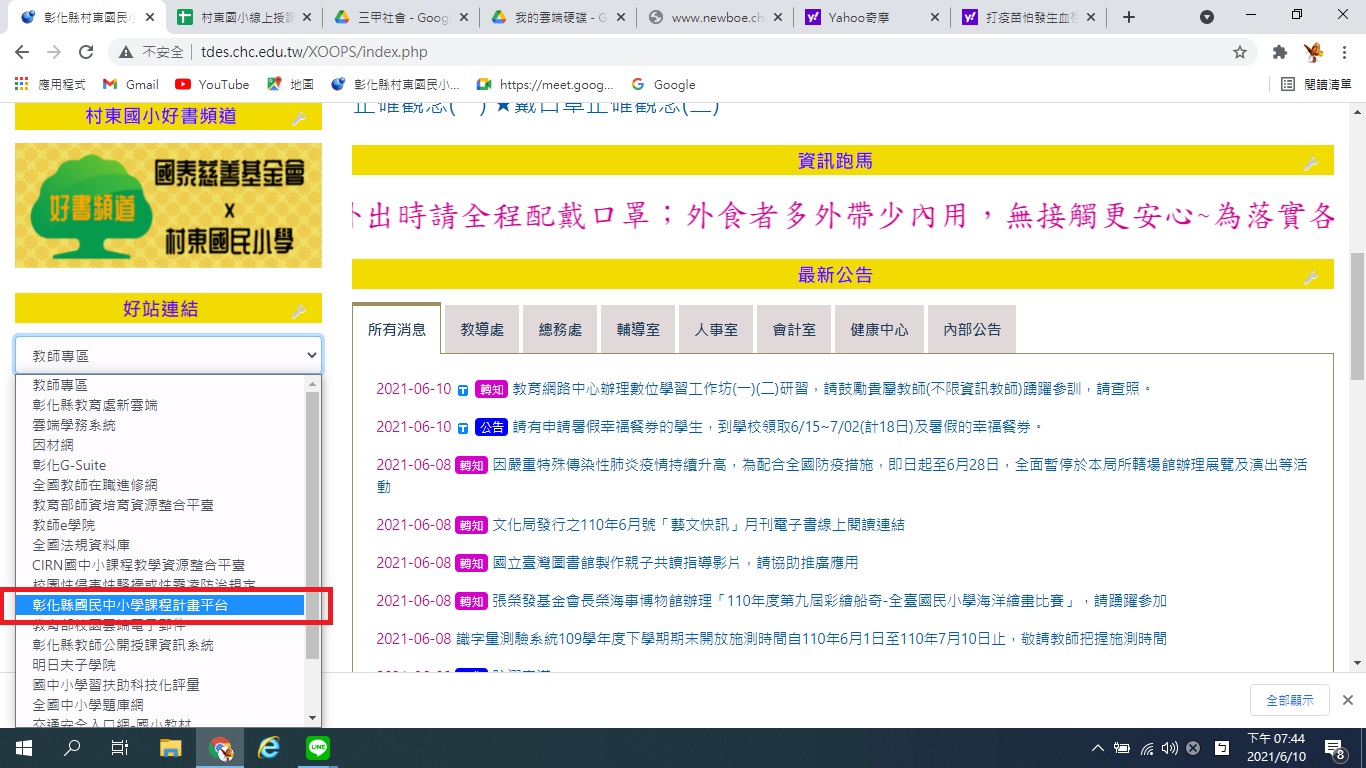Open the notification center icon

(1334, 748)
